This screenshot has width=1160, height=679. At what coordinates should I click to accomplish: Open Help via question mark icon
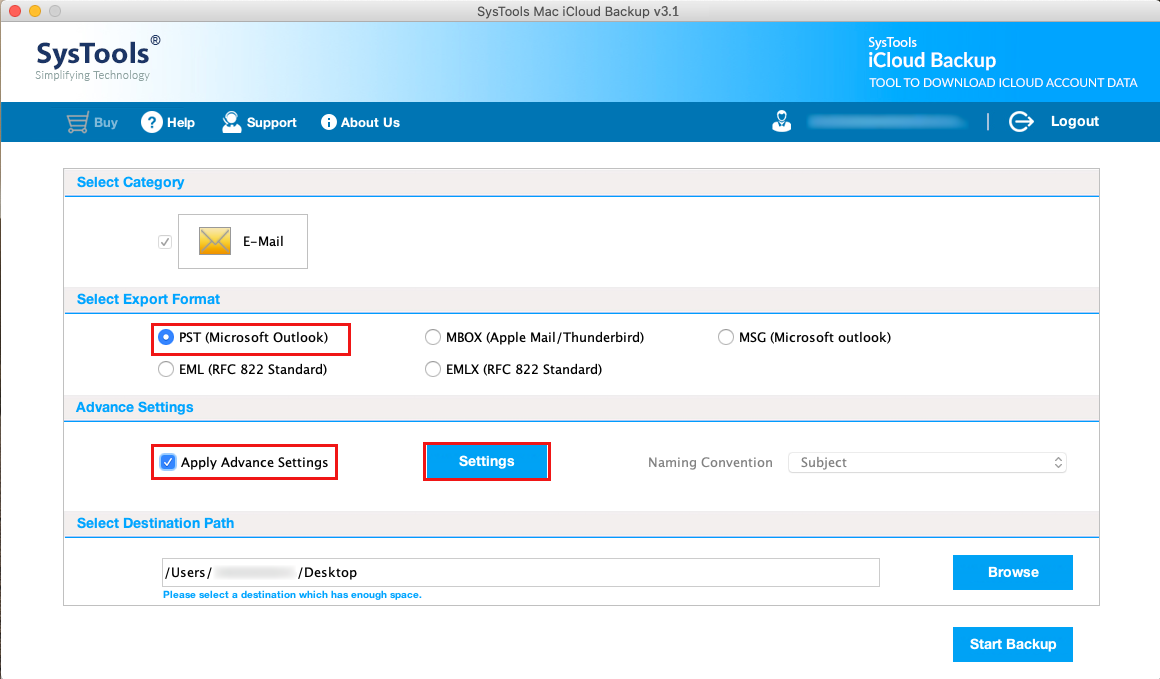click(x=152, y=123)
